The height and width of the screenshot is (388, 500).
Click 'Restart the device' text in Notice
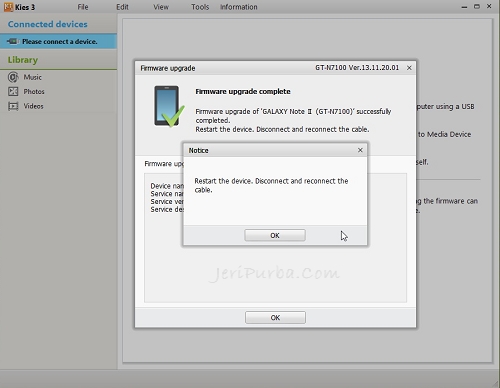click(x=271, y=185)
